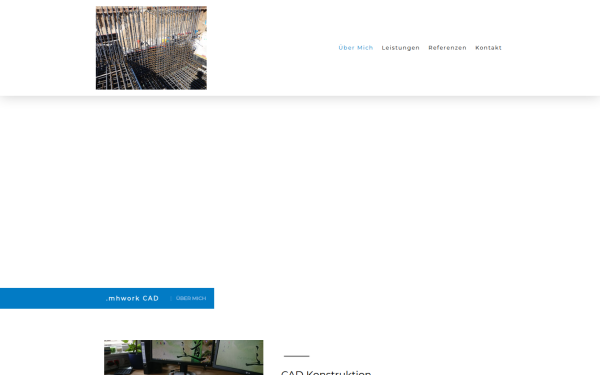Click the ÜBER MICH breadcrumb label
This screenshot has width=600, height=375.
click(x=191, y=298)
